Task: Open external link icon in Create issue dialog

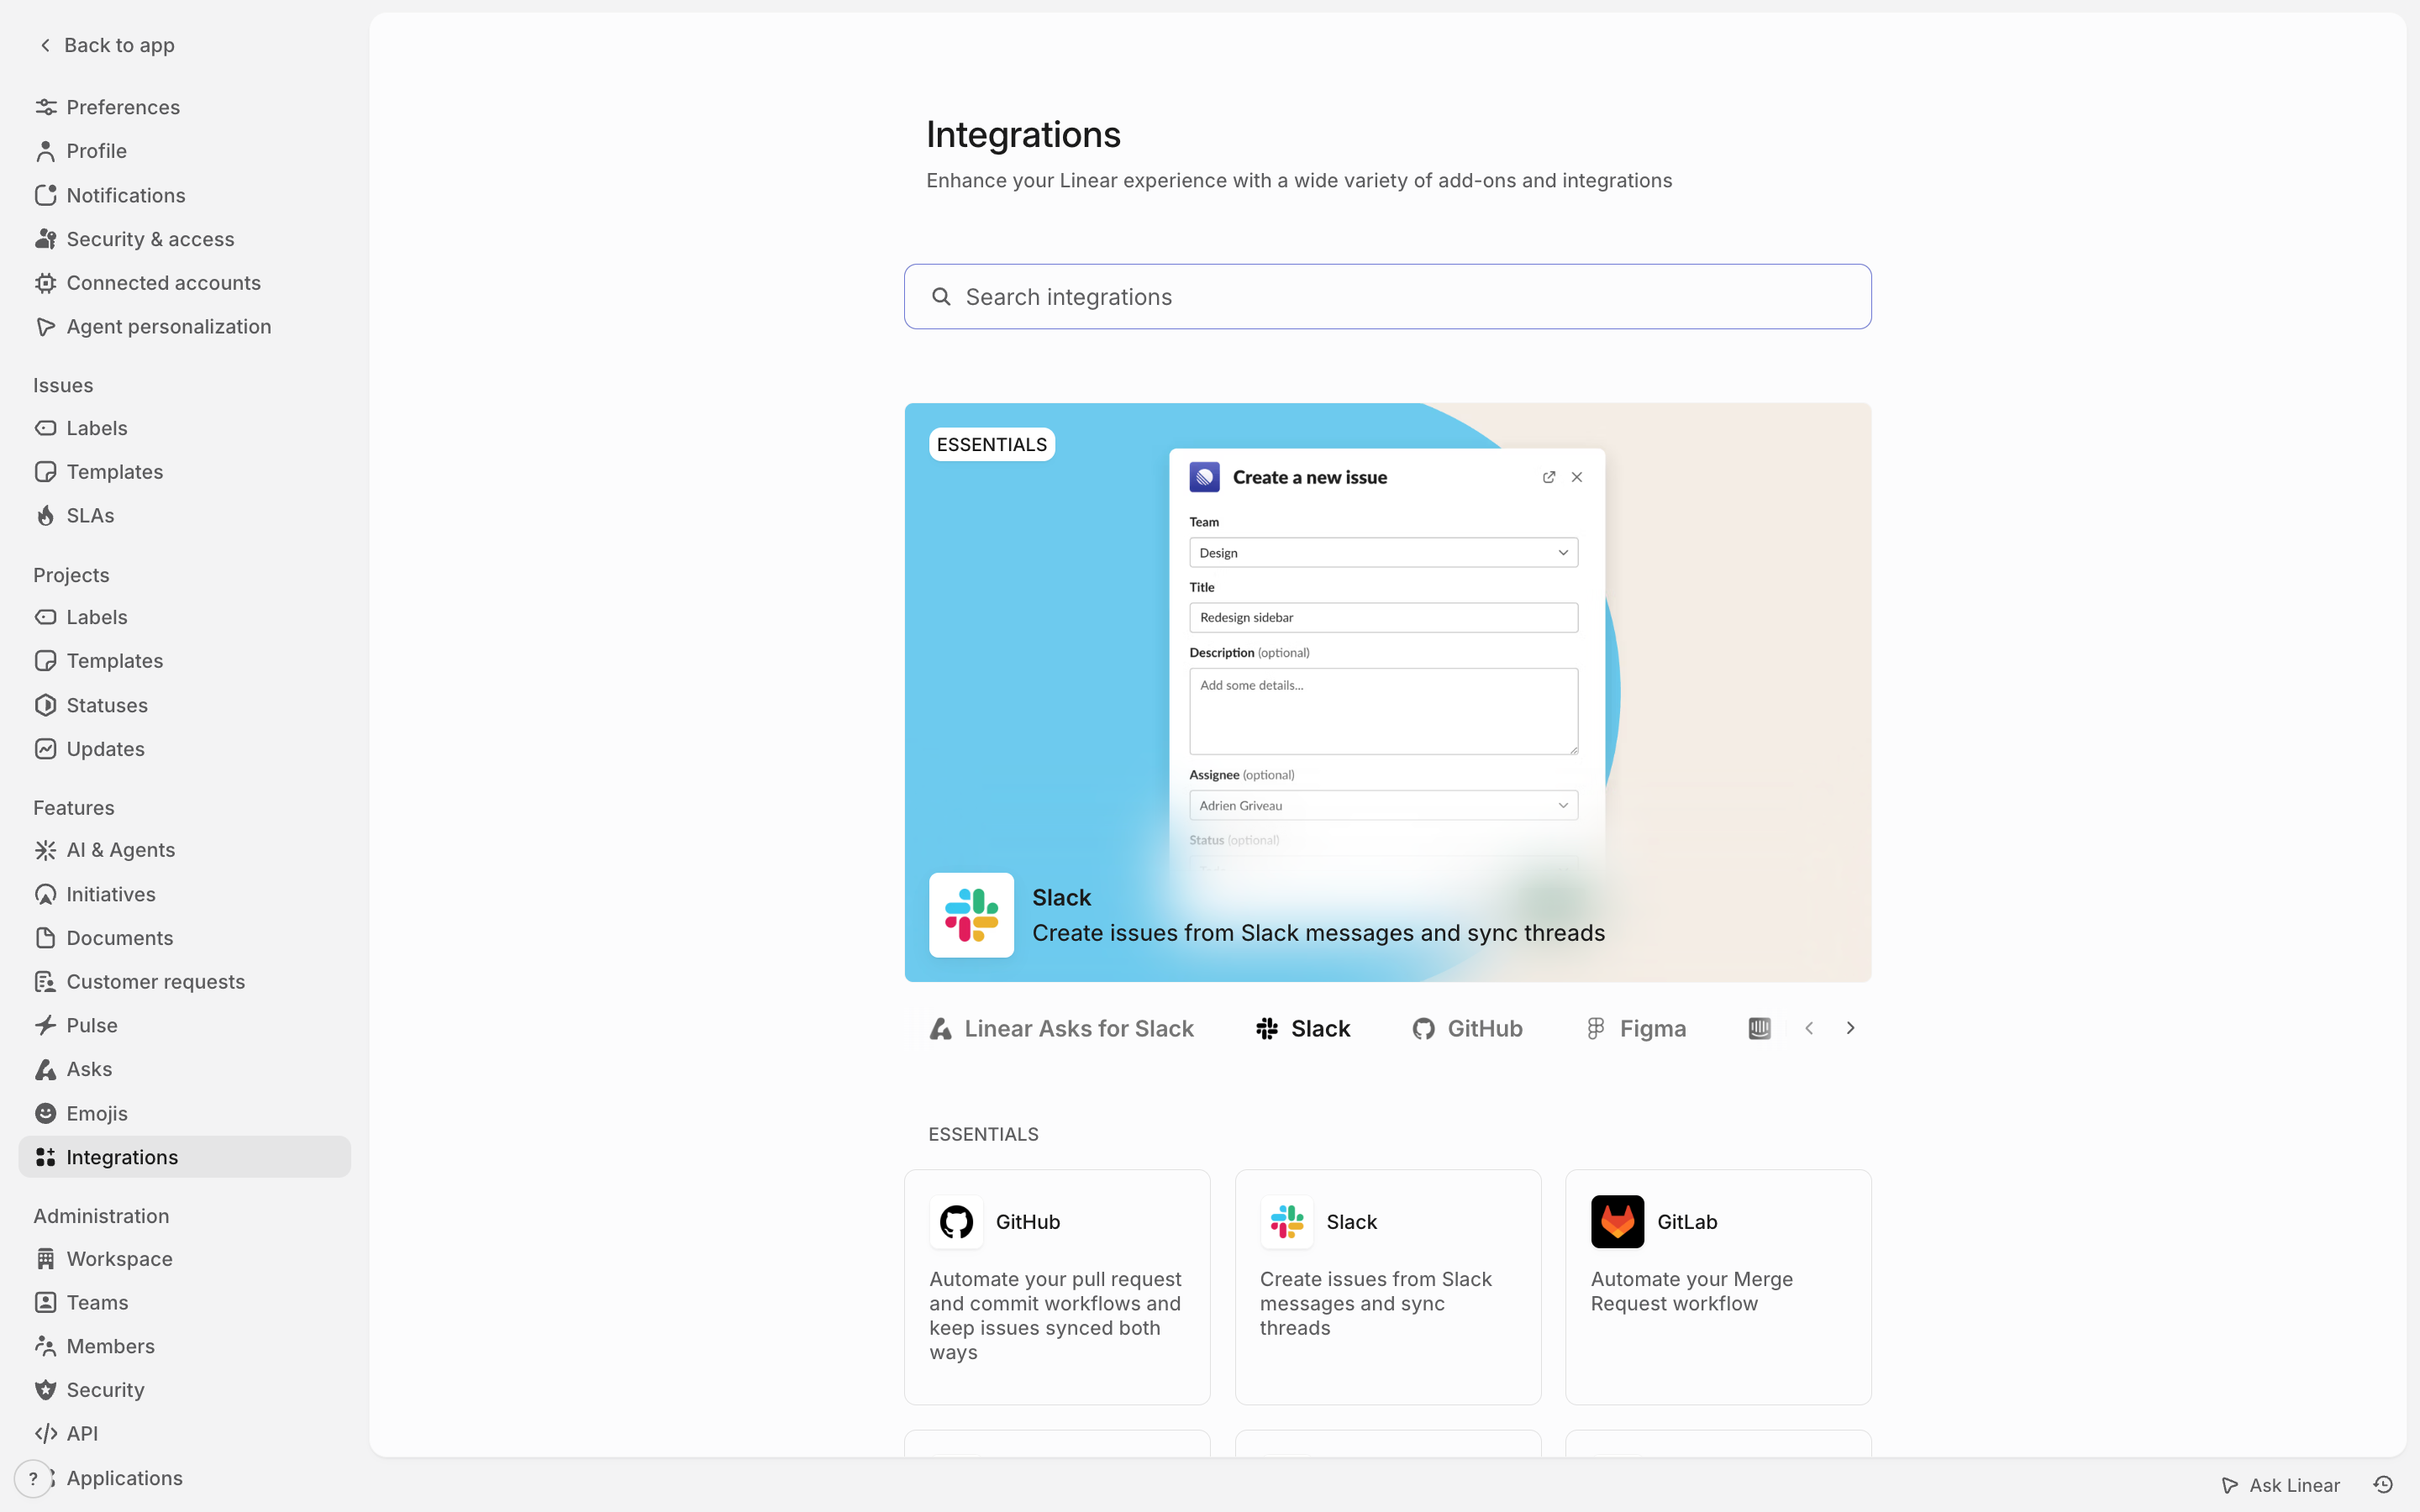Action: pos(1548,477)
